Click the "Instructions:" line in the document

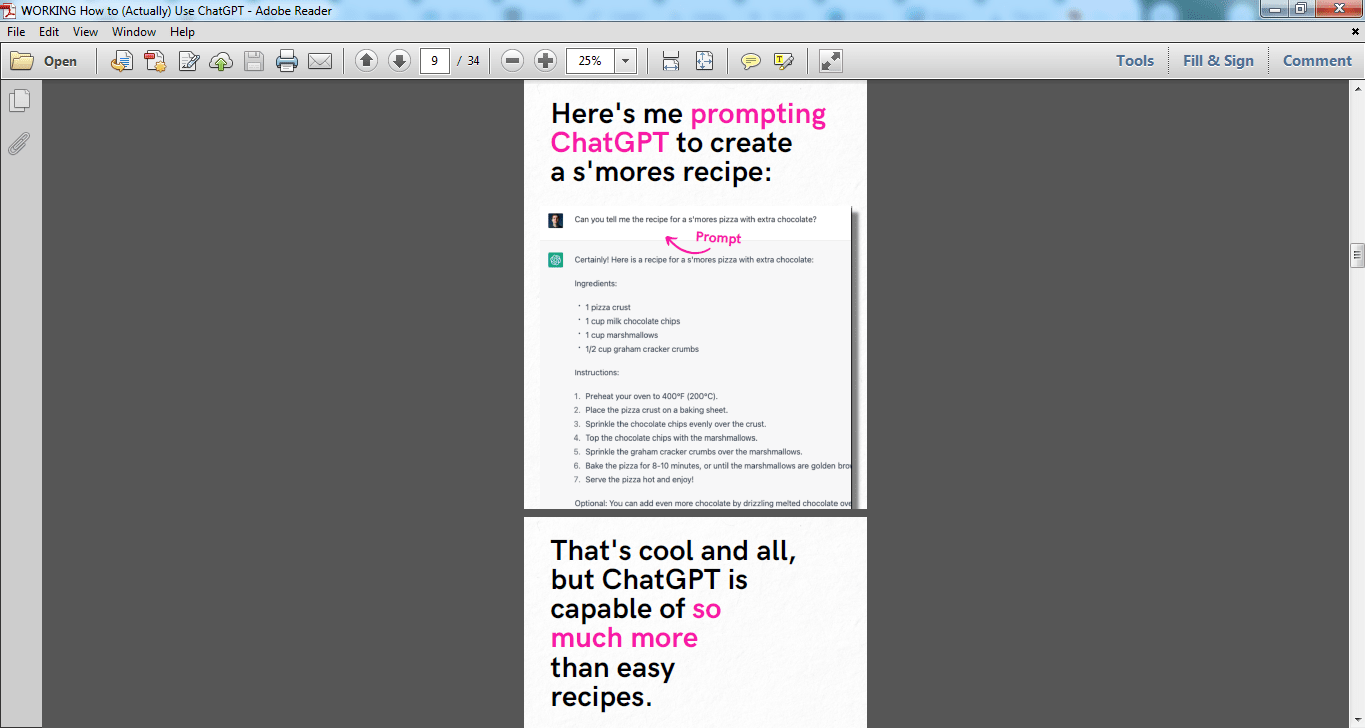[x=597, y=373]
